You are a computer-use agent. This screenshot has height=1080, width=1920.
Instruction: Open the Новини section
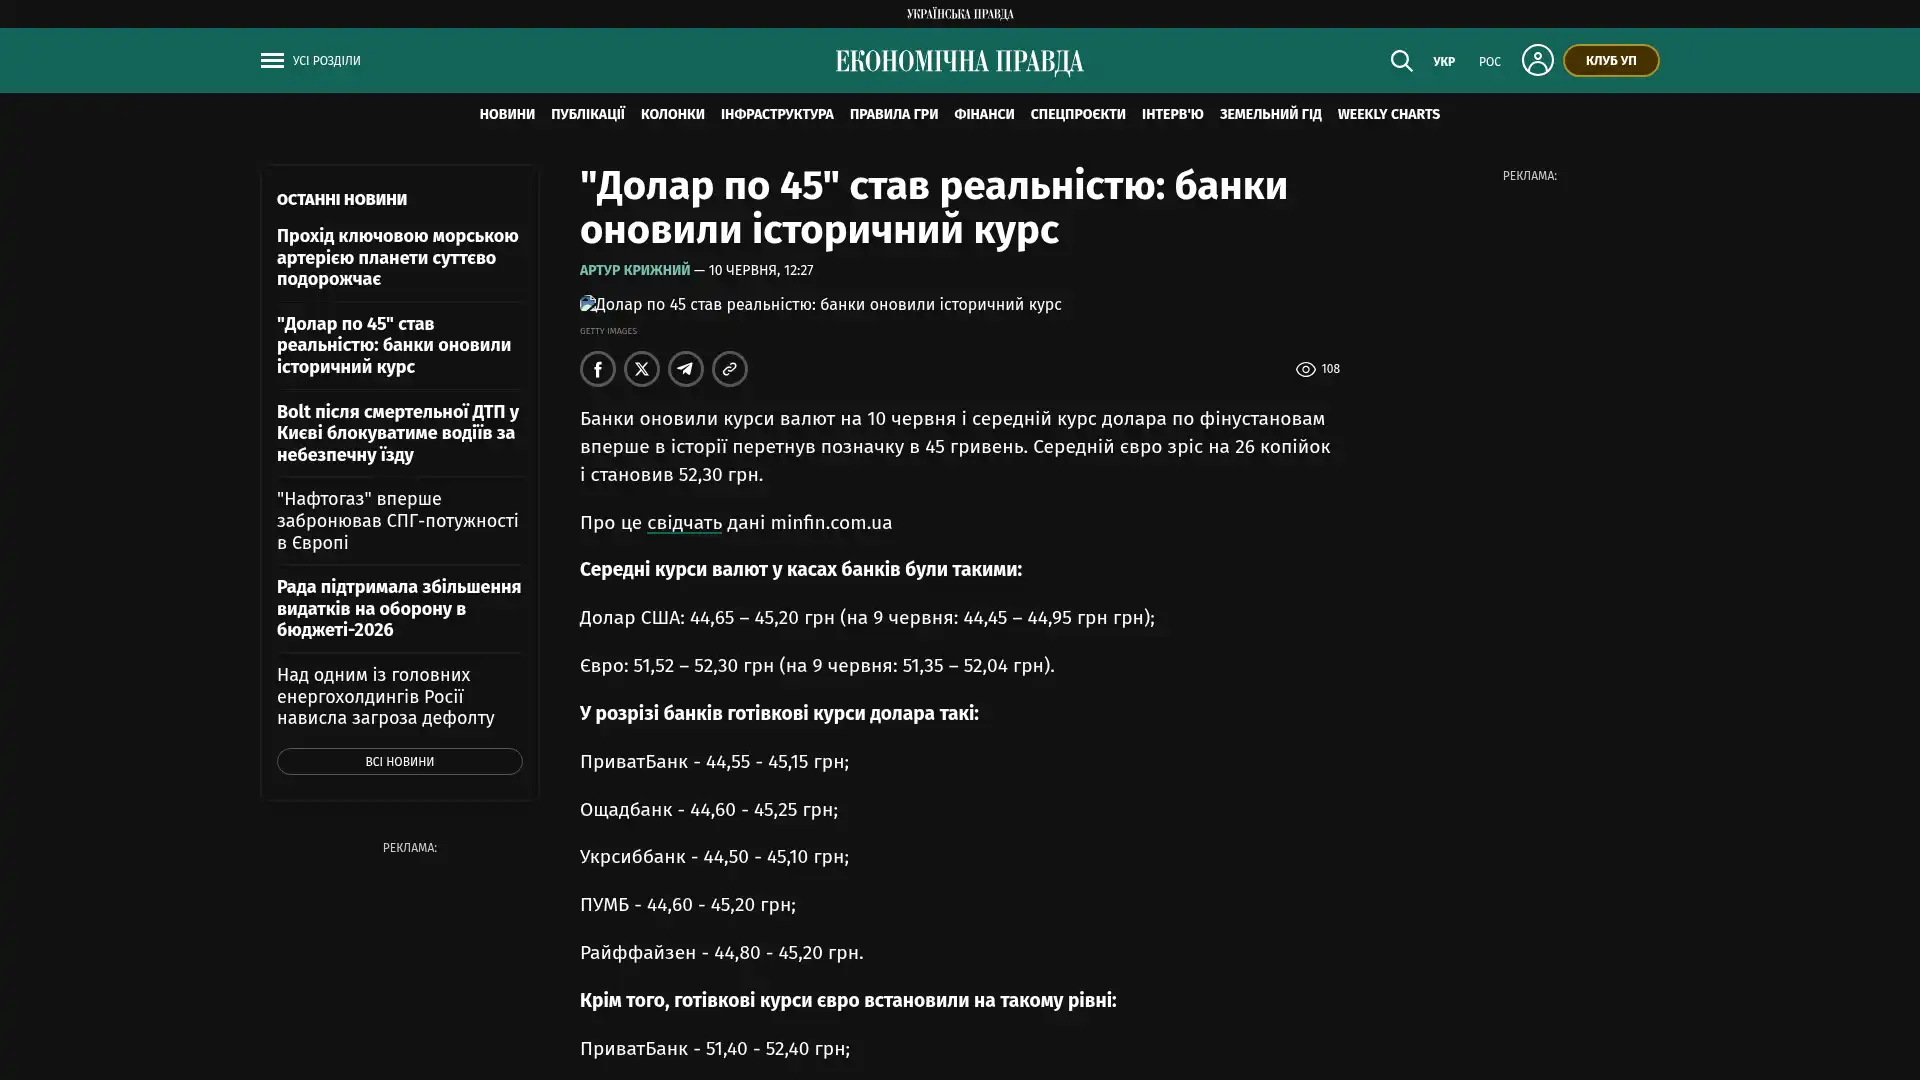click(x=506, y=114)
